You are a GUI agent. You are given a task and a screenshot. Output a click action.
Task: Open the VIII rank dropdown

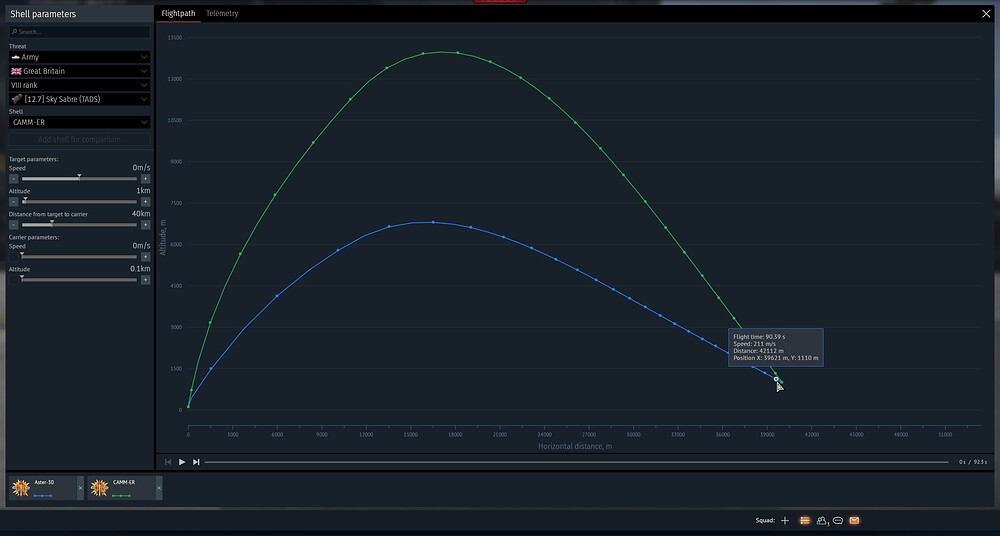80,85
